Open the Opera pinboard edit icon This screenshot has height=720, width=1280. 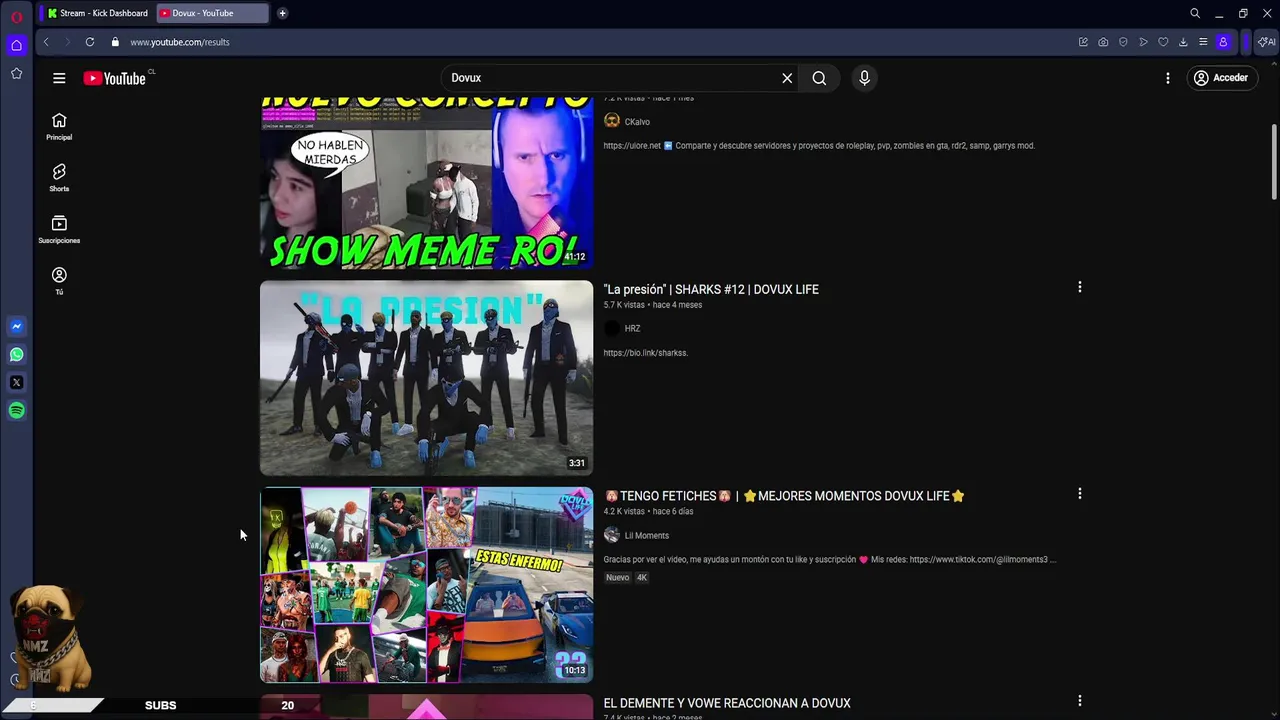(1083, 42)
